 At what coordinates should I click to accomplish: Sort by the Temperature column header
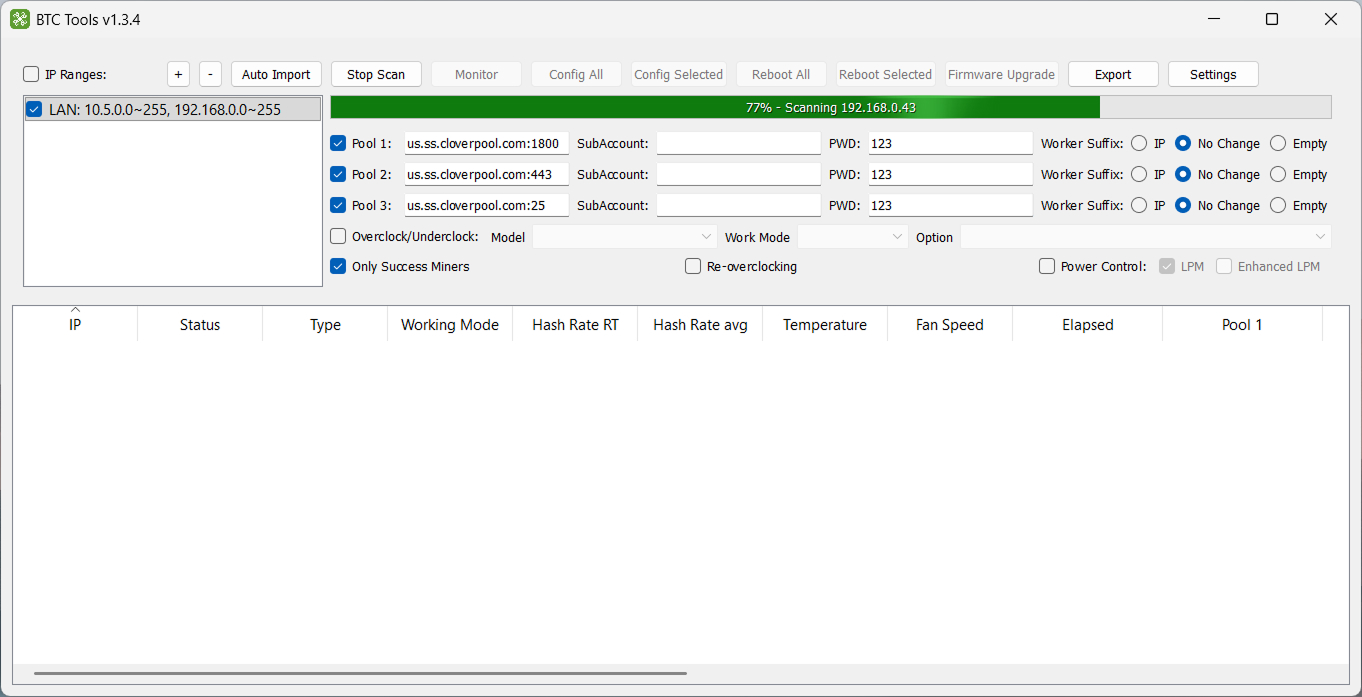coord(825,325)
